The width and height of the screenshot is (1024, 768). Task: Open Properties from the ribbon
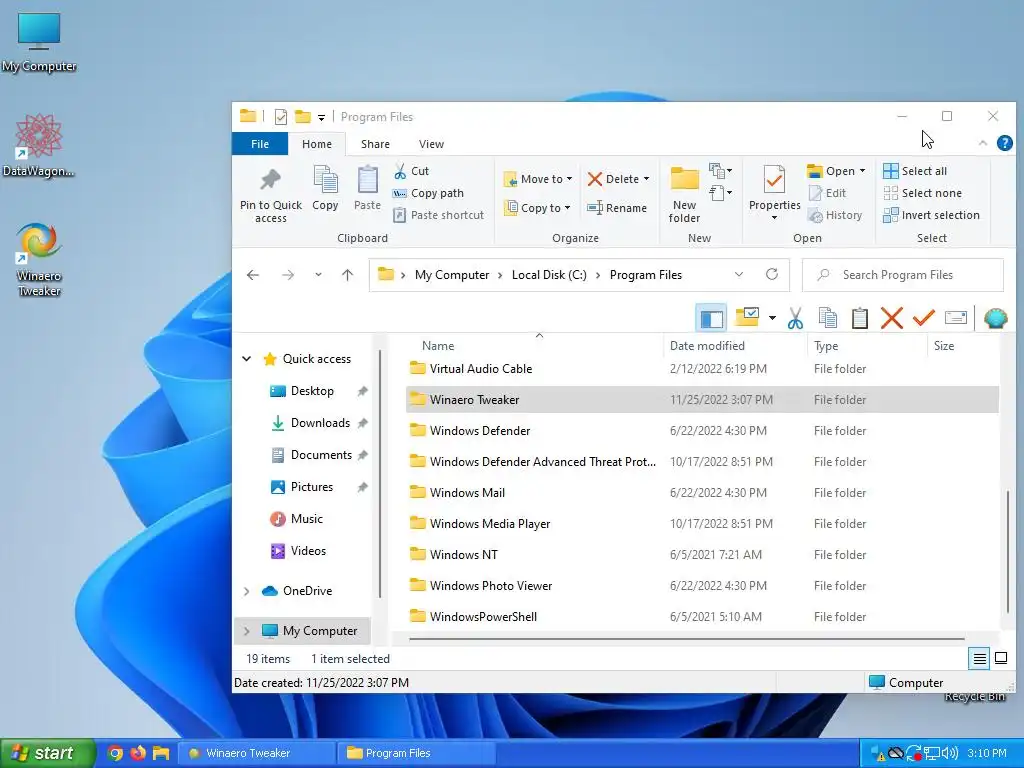[x=775, y=193]
